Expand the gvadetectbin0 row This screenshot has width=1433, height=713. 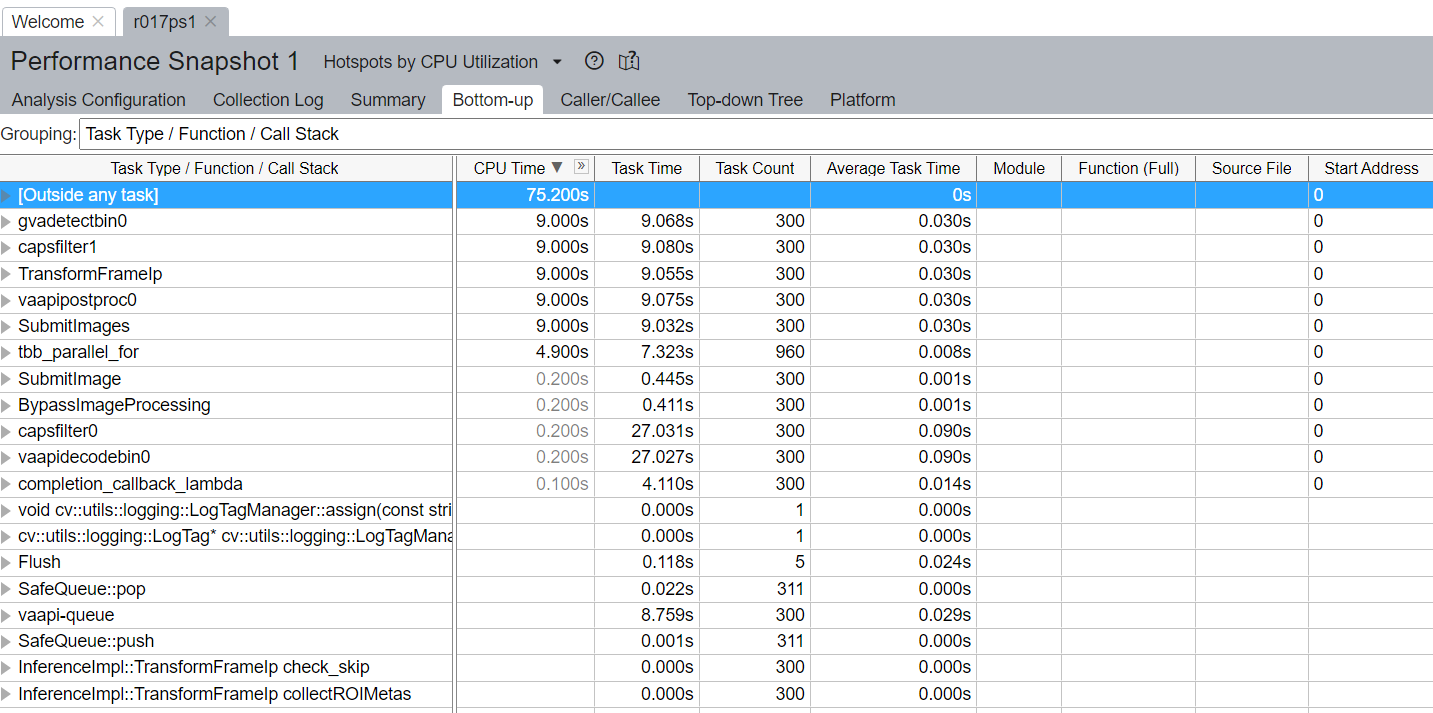click(7, 221)
